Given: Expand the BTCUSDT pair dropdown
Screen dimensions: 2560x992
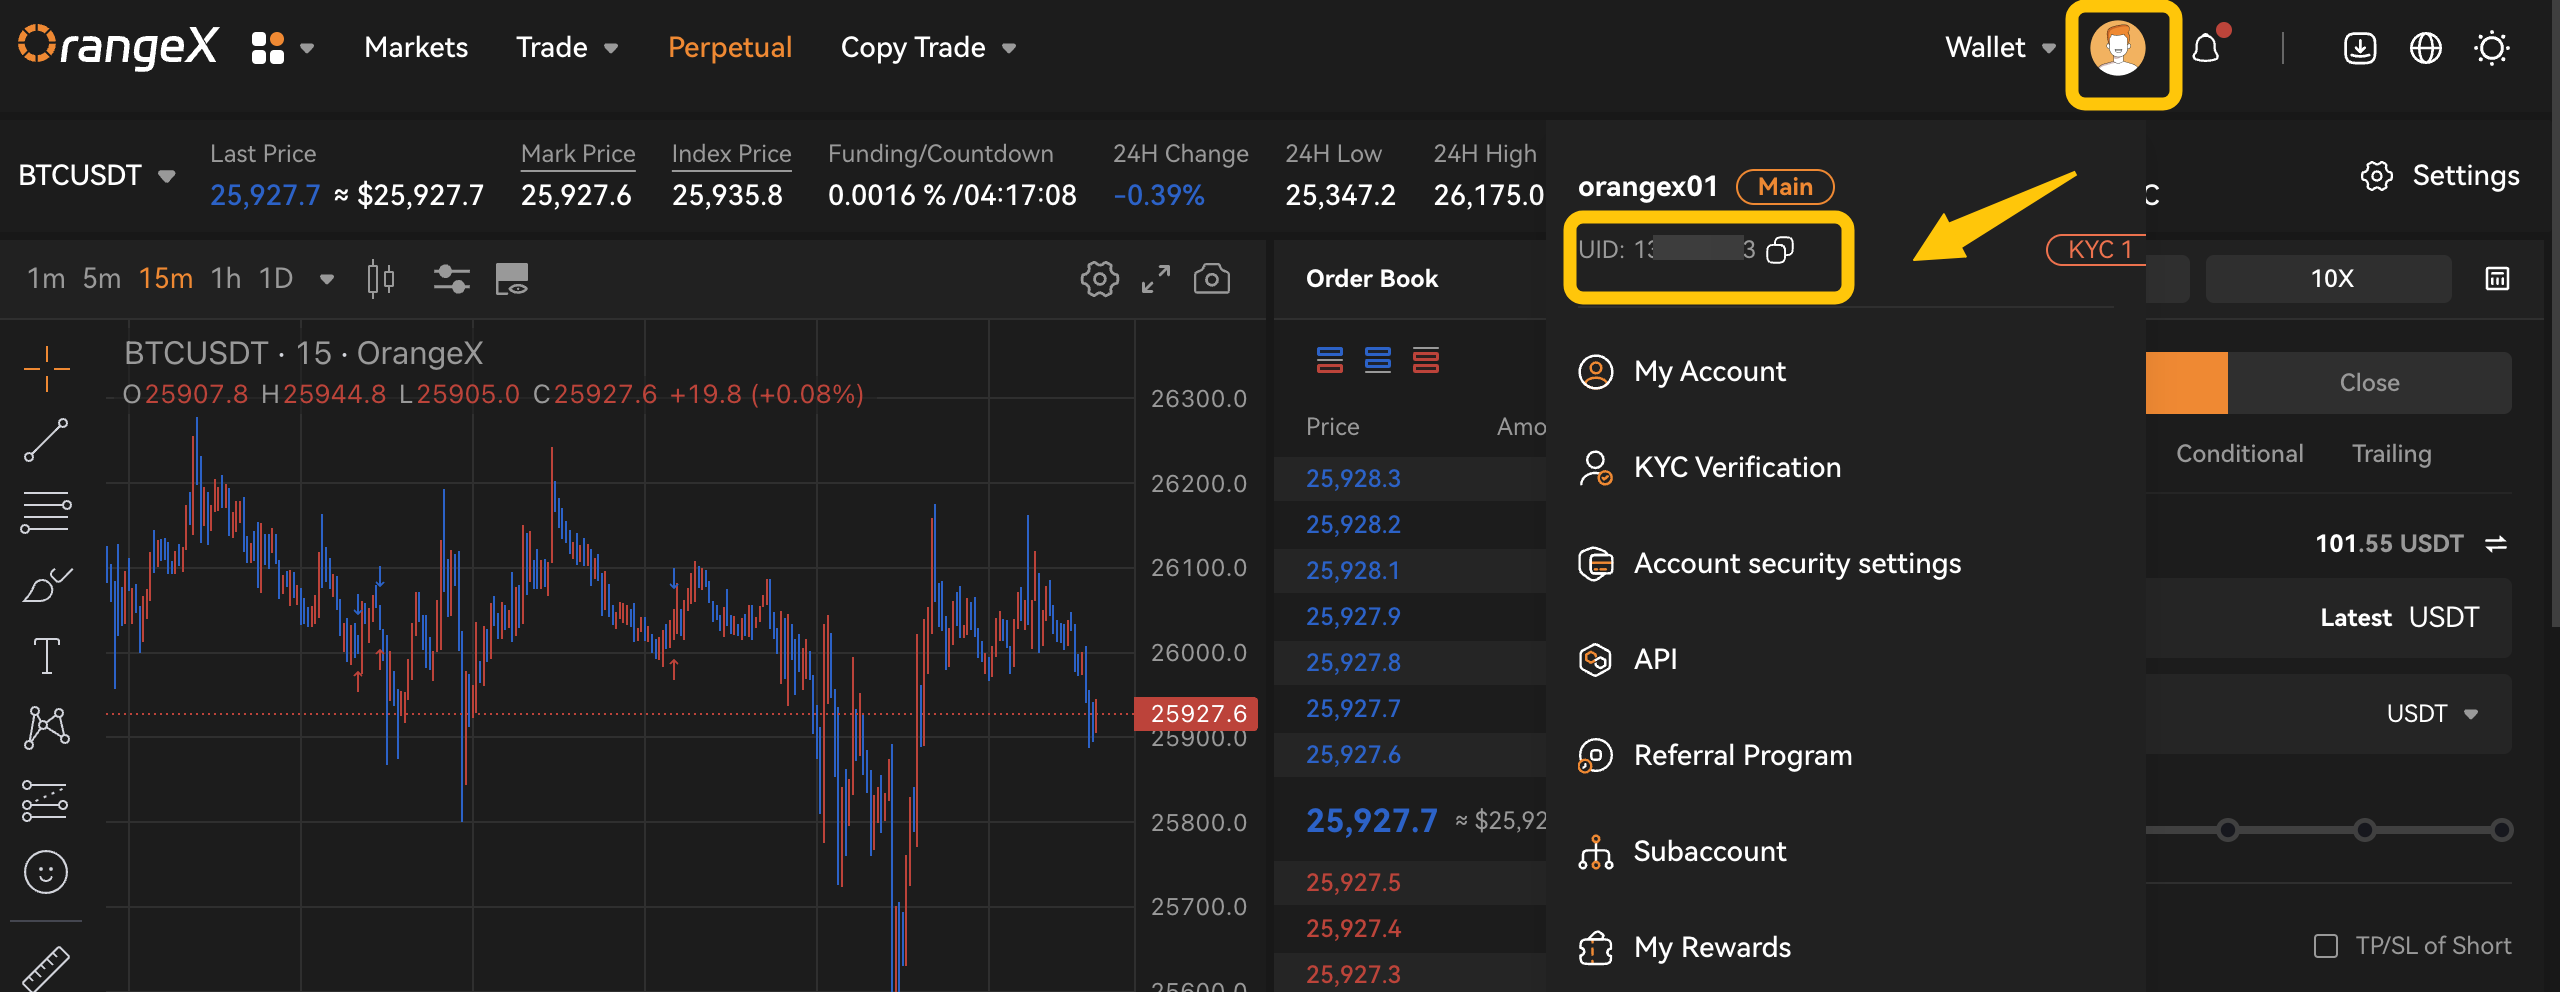Looking at the screenshot, I should (166, 176).
